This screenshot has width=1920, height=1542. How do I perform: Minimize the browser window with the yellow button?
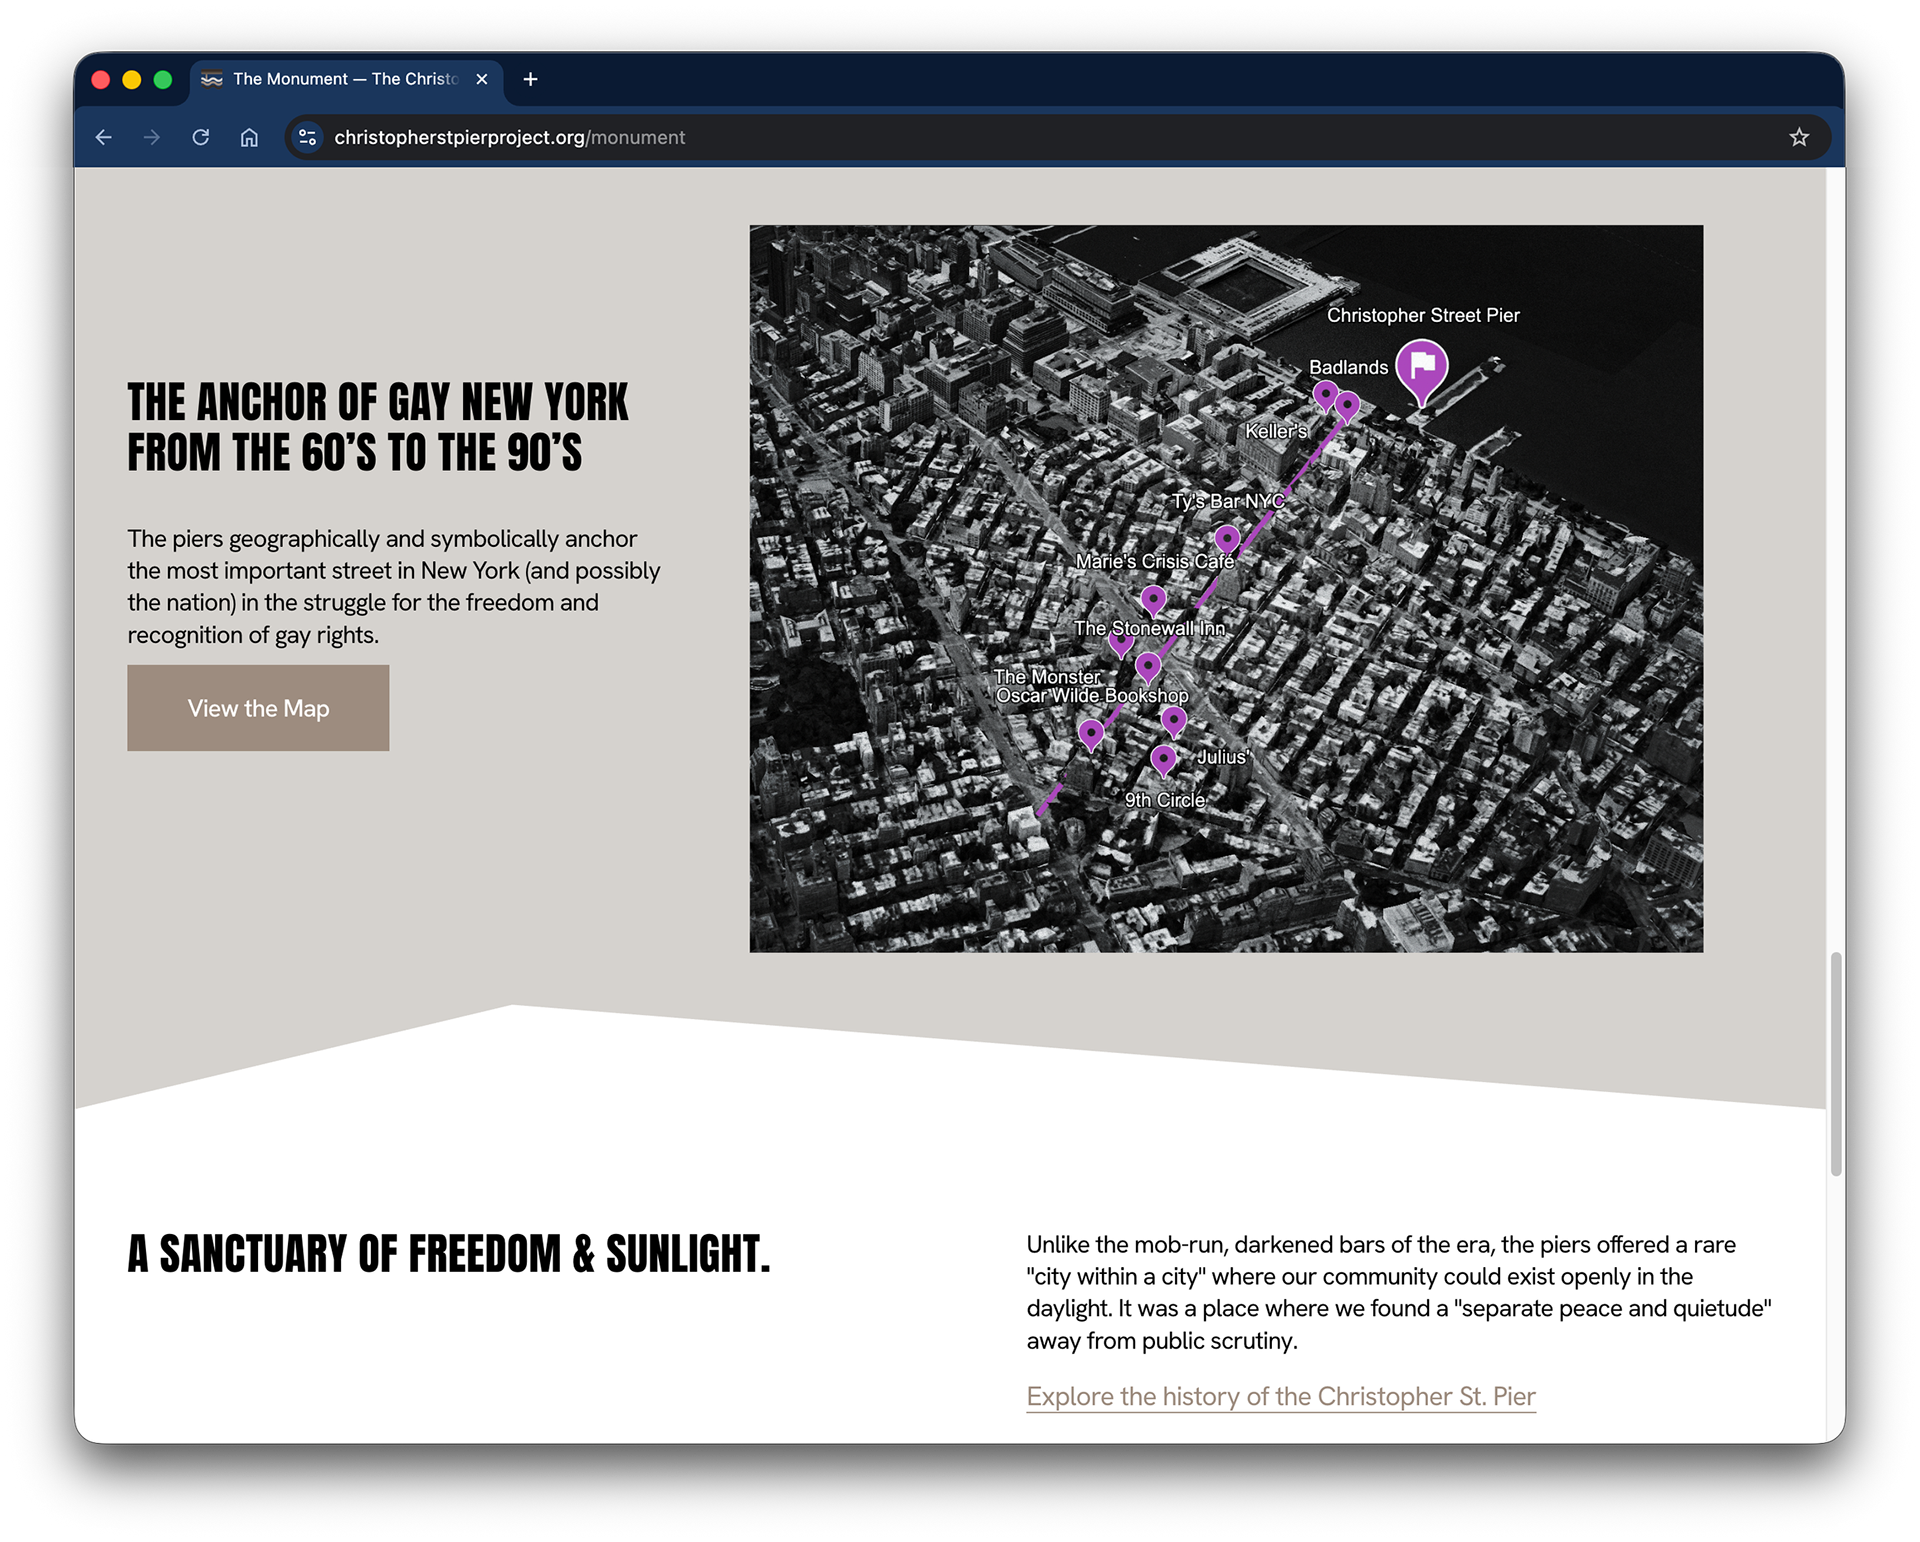pyautogui.click(x=132, y=79)
